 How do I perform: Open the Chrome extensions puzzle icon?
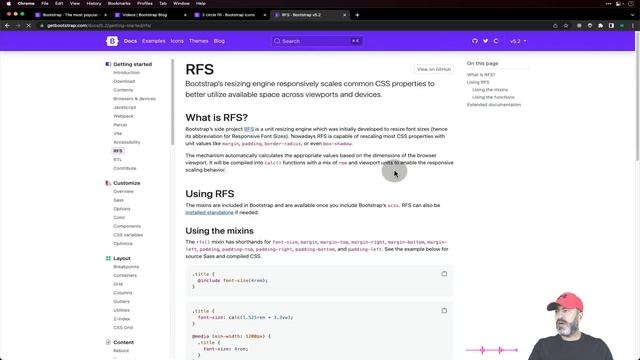click(600, 25)
